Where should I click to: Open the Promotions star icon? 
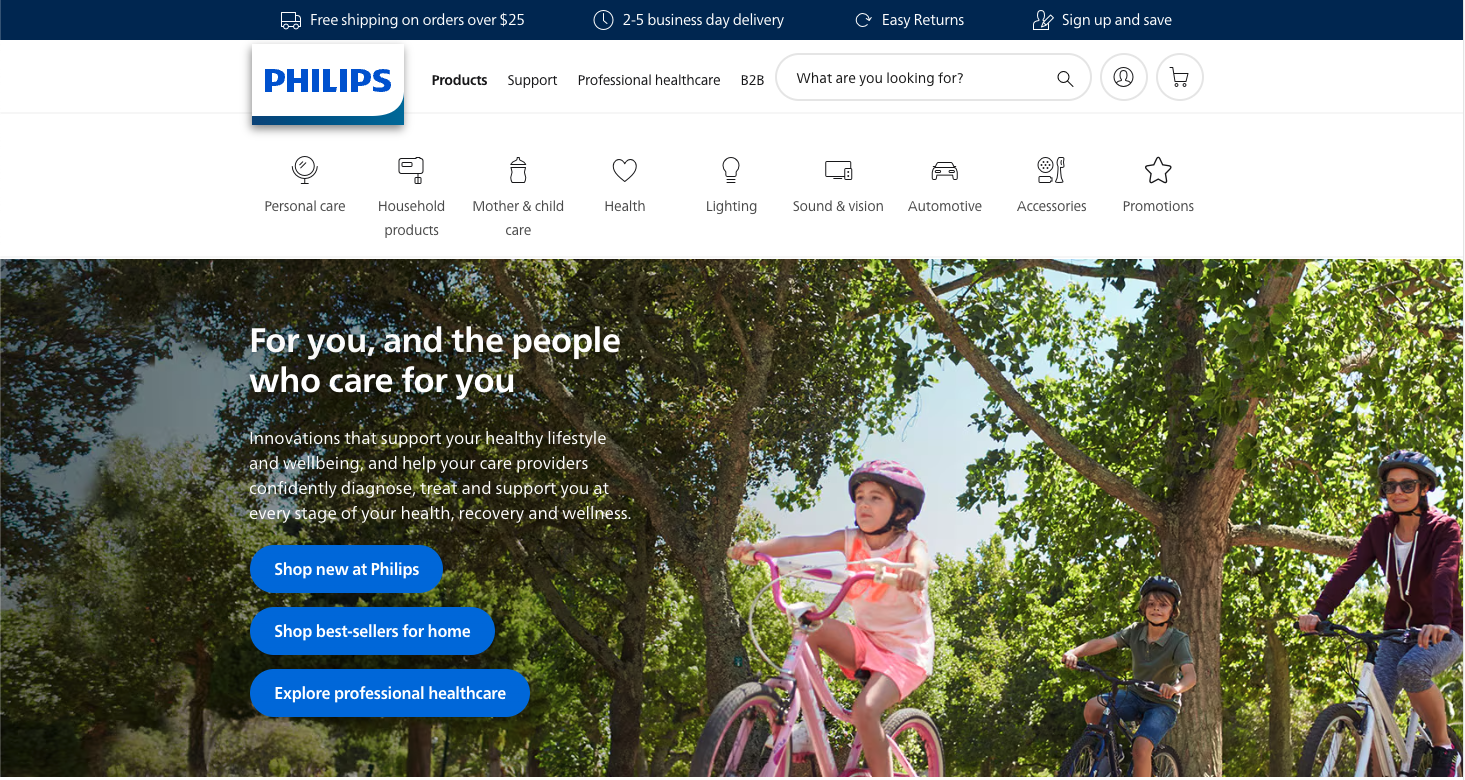[1158, 171]
